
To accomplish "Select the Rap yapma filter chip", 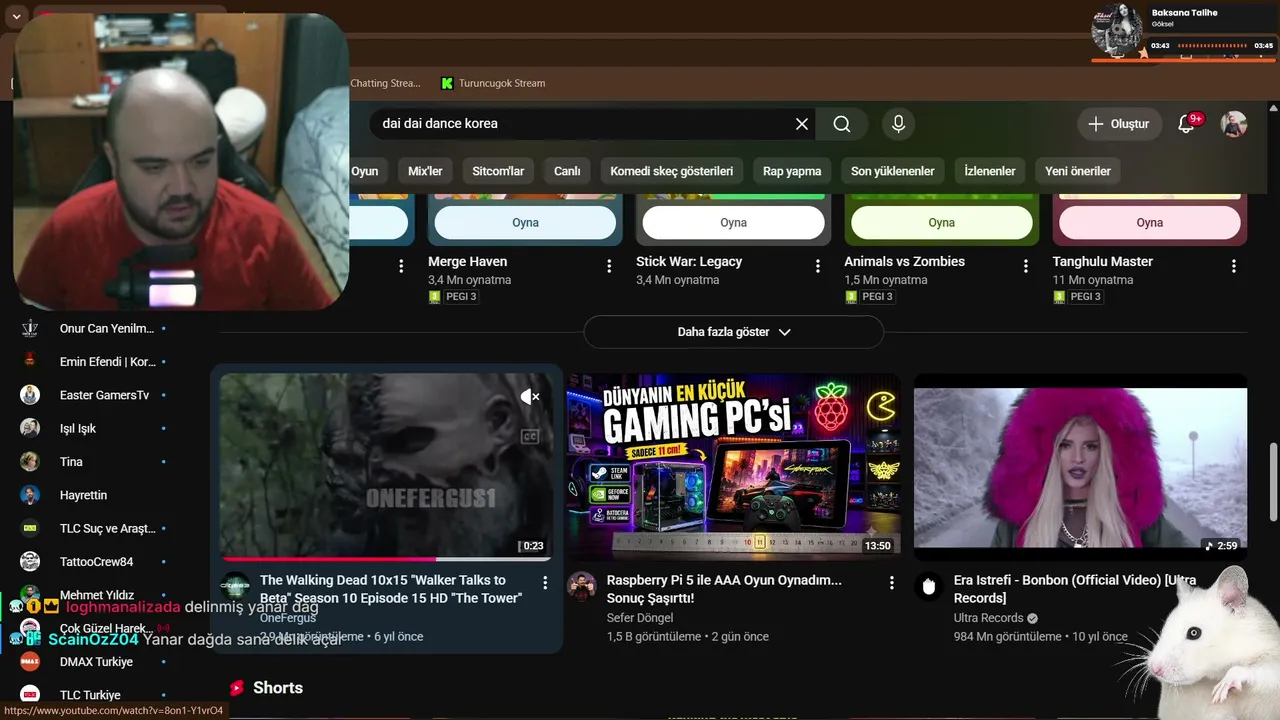I will (792, 171).
